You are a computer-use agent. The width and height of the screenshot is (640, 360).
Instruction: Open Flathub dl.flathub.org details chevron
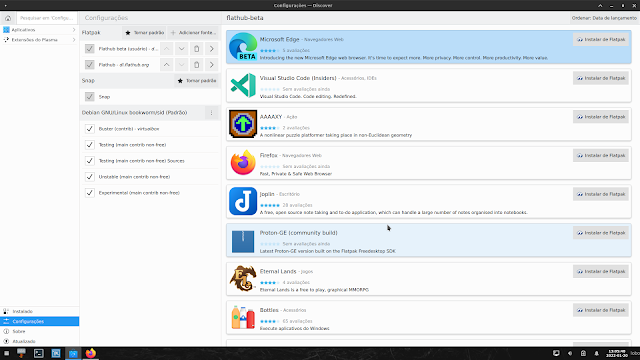pyautogui.click(x=211, y=65)
